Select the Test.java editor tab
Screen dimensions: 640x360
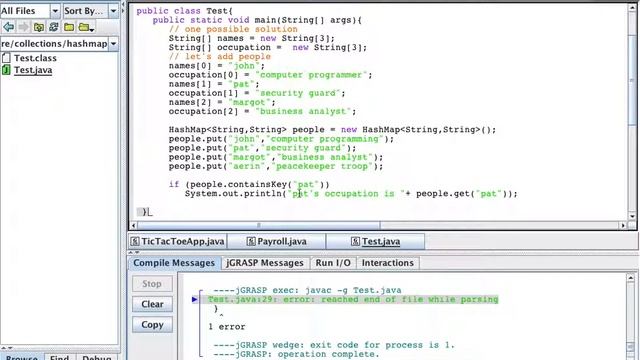375,242
